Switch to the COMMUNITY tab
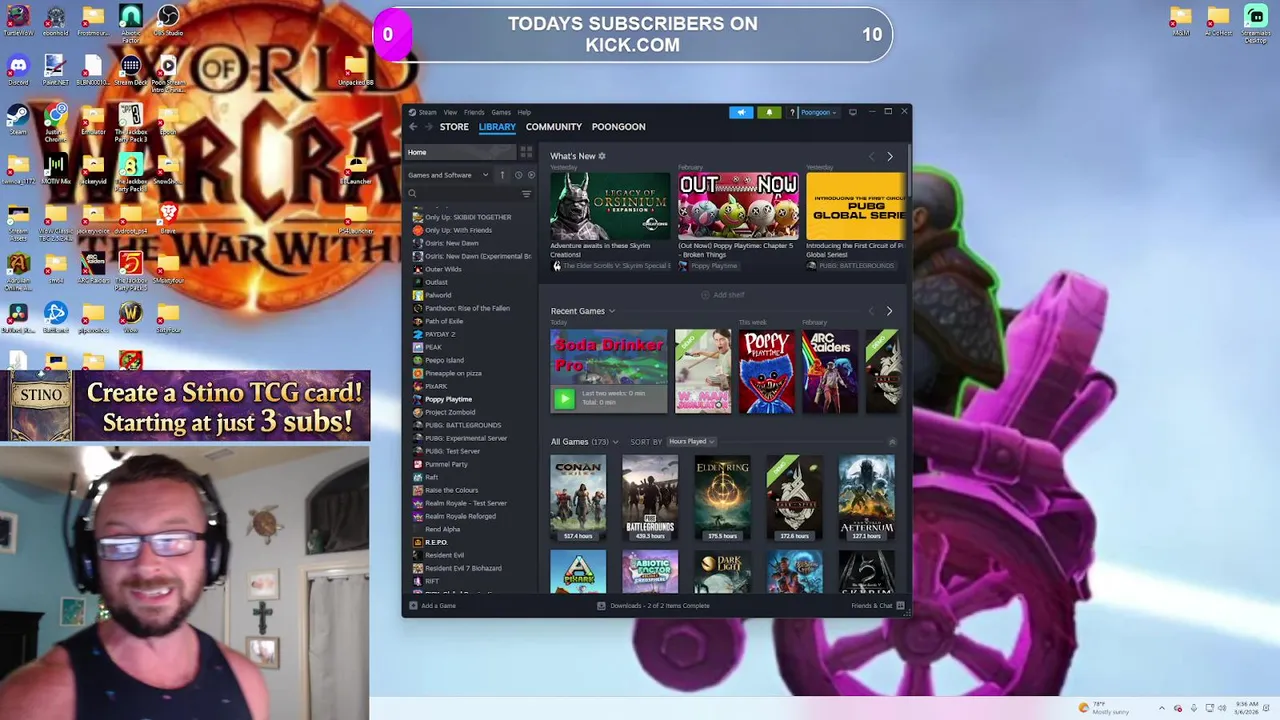 [553, 127]
